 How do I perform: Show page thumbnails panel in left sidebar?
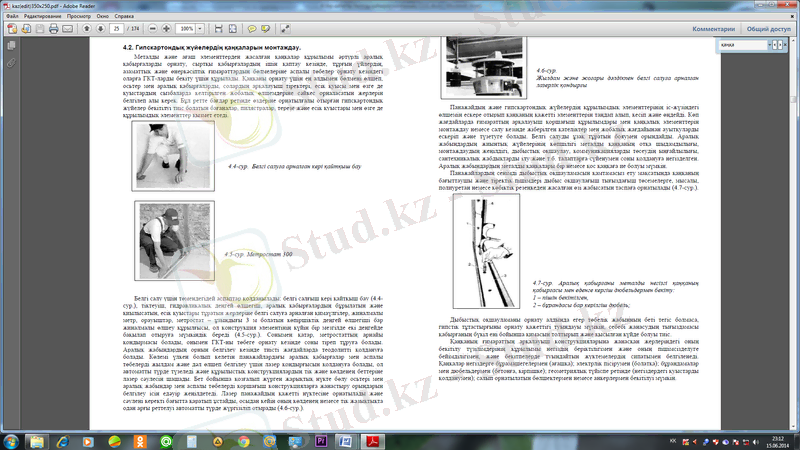tap(11, 46)
